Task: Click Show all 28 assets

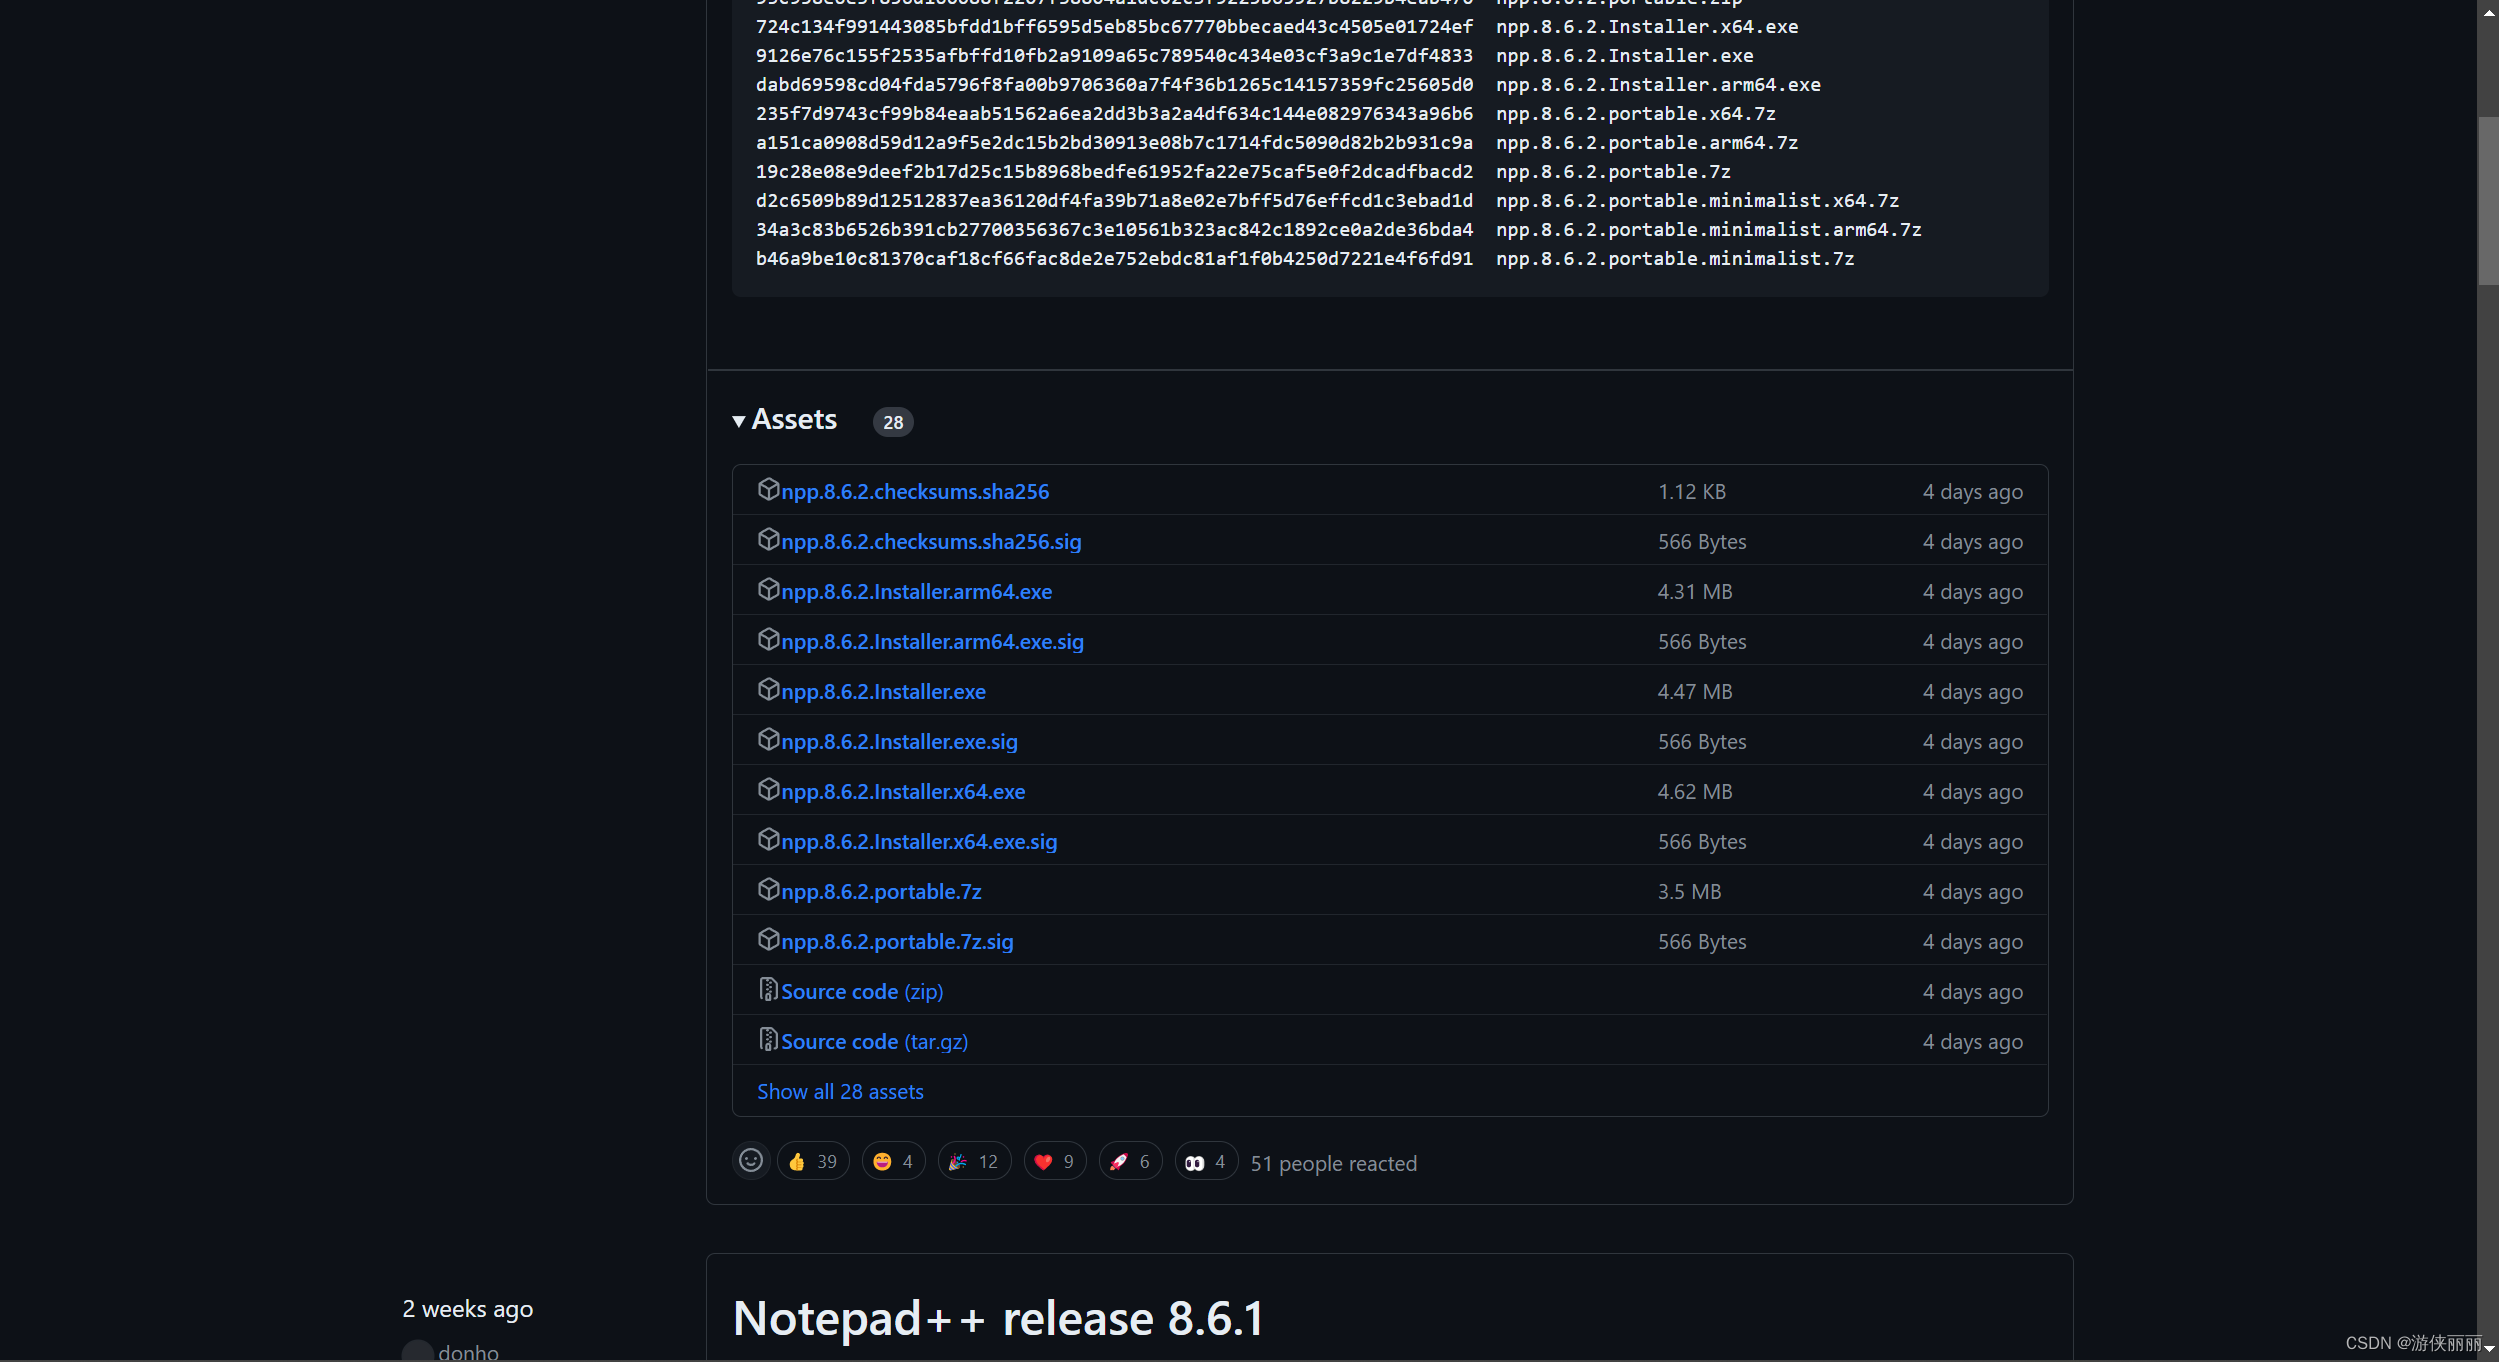Action: point(839,1090)
